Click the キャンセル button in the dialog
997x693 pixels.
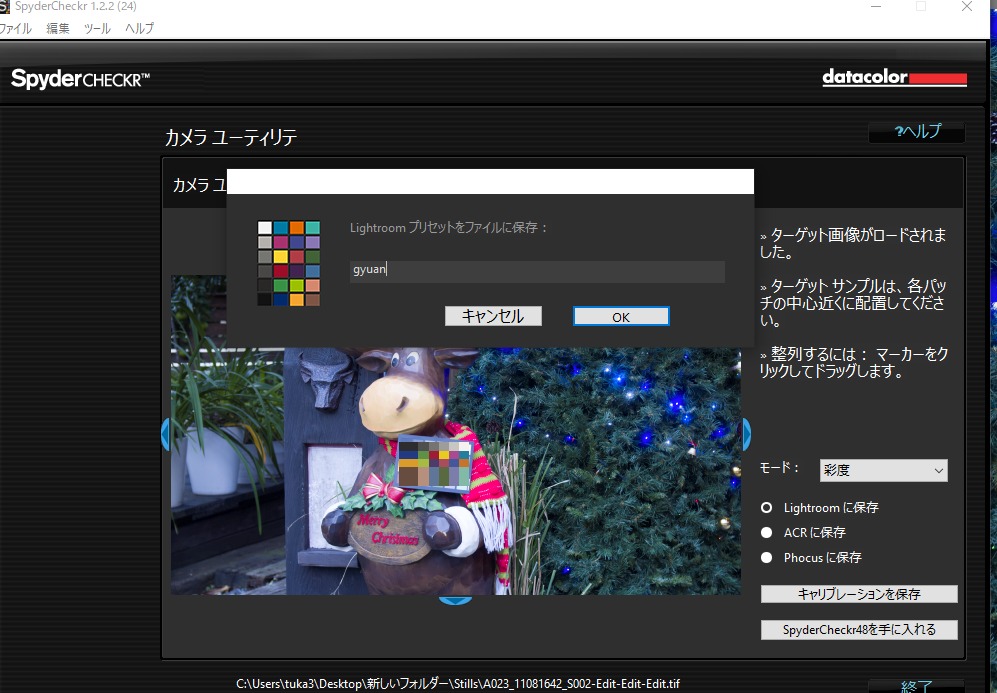point(492,316)
